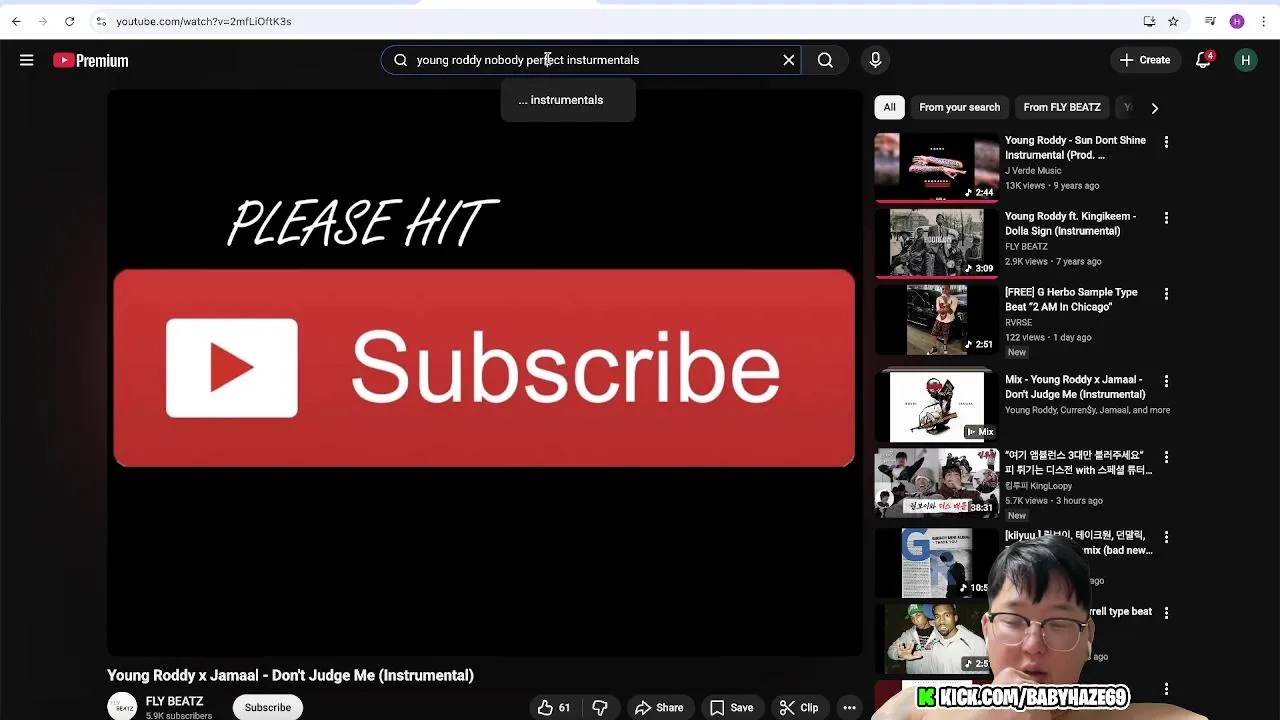Image resolution: width=1280 pixels, height=720 pixels.
Task: Open options for the KingLoopy video
Action: tap(1166, 457)
